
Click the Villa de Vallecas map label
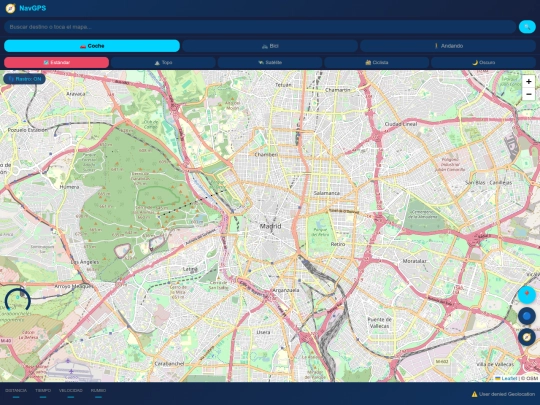[x=495, y=364]
